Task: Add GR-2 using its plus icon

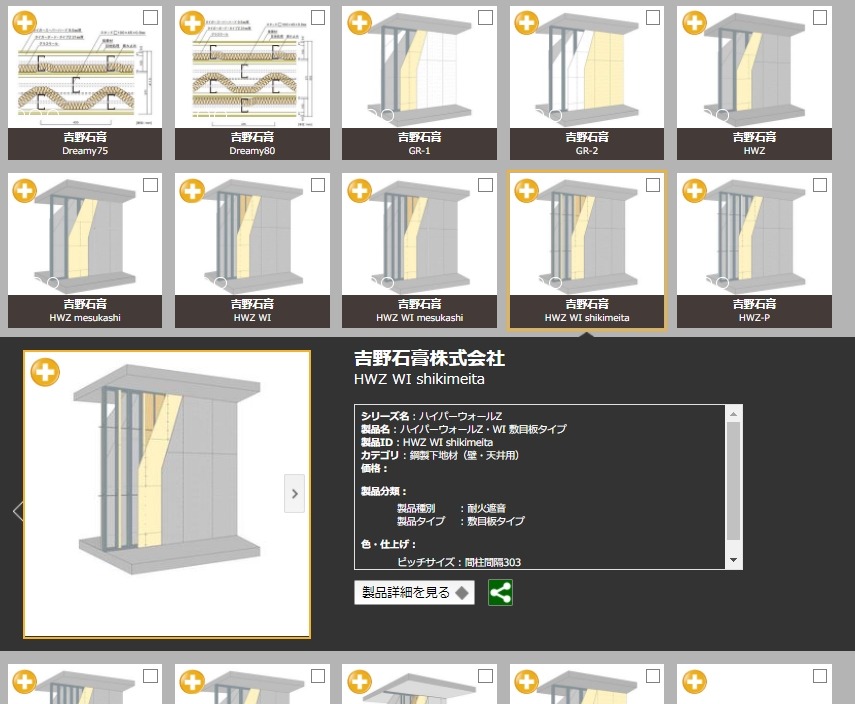Action: [x=527, y=23]
